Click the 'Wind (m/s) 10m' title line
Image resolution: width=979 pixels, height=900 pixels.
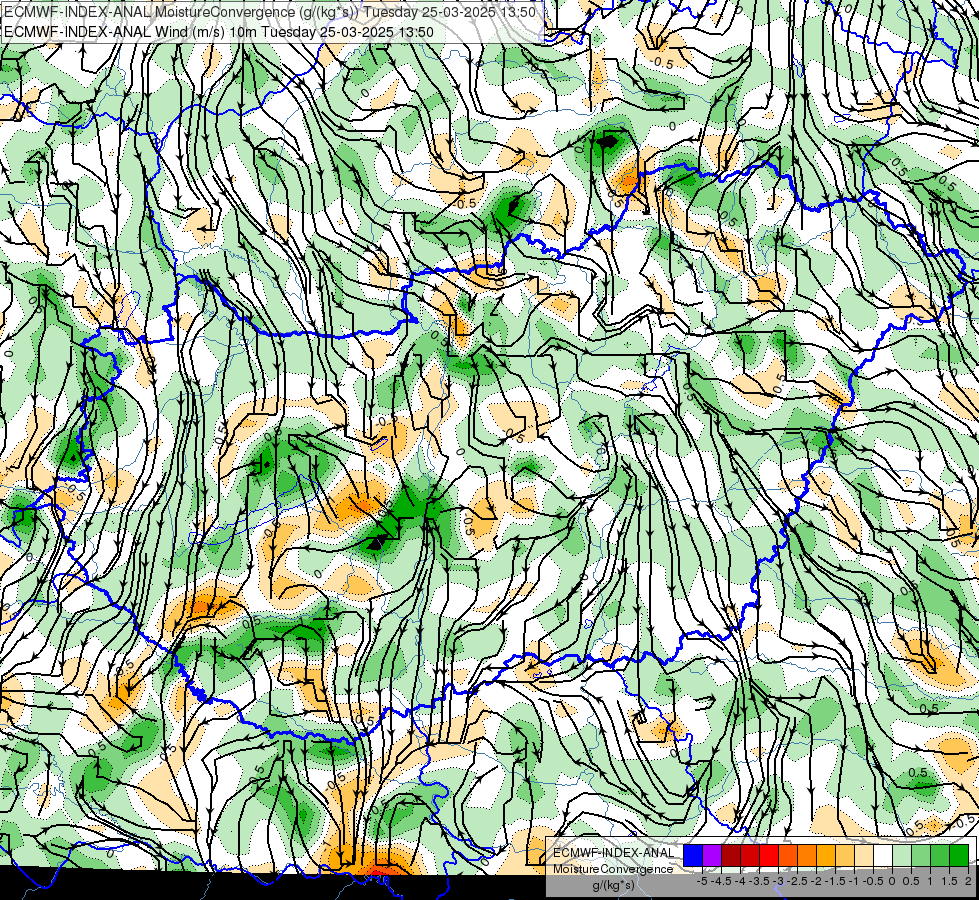pyautogui.click(x=219, y=32)
